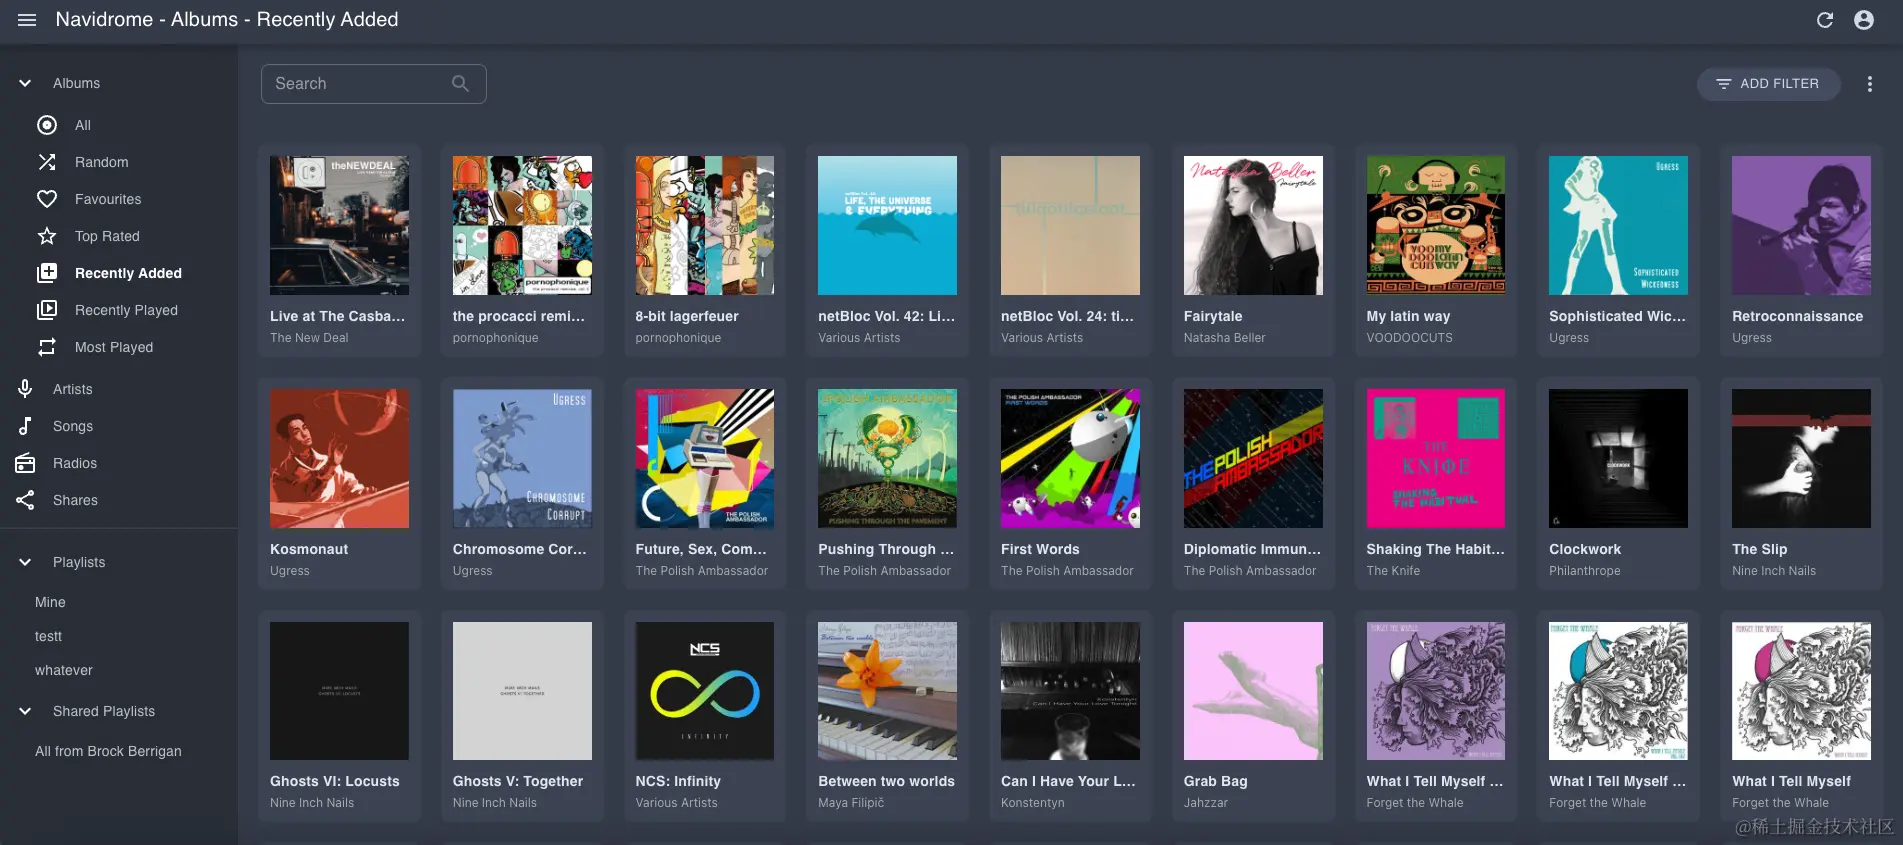This screenshot has height=845, width=1903.
Task: Open the Mine playlist
Action: click(50, 602)
